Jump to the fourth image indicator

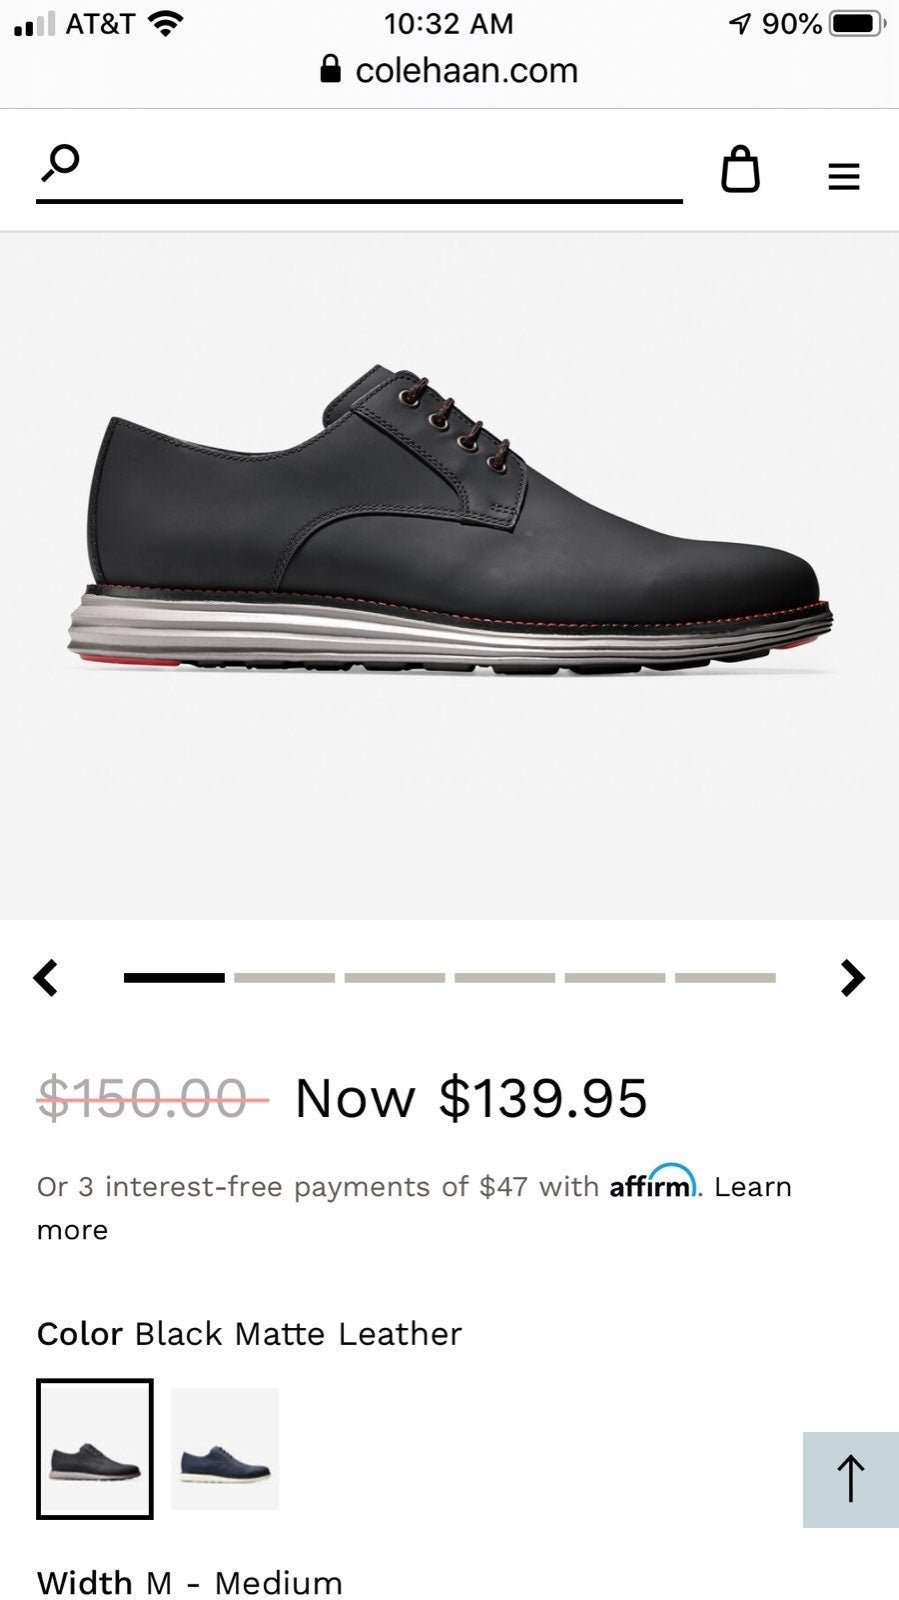pyautogui.click(x=505, y=978)
